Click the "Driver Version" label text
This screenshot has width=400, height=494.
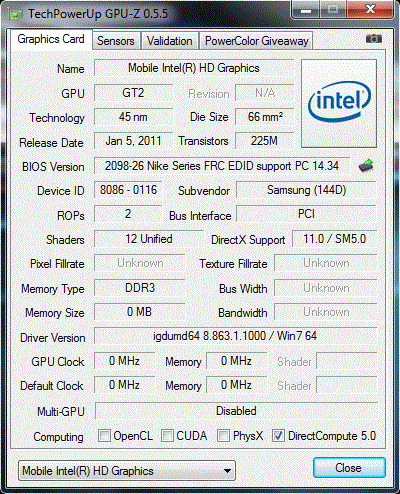coord(53,338)
